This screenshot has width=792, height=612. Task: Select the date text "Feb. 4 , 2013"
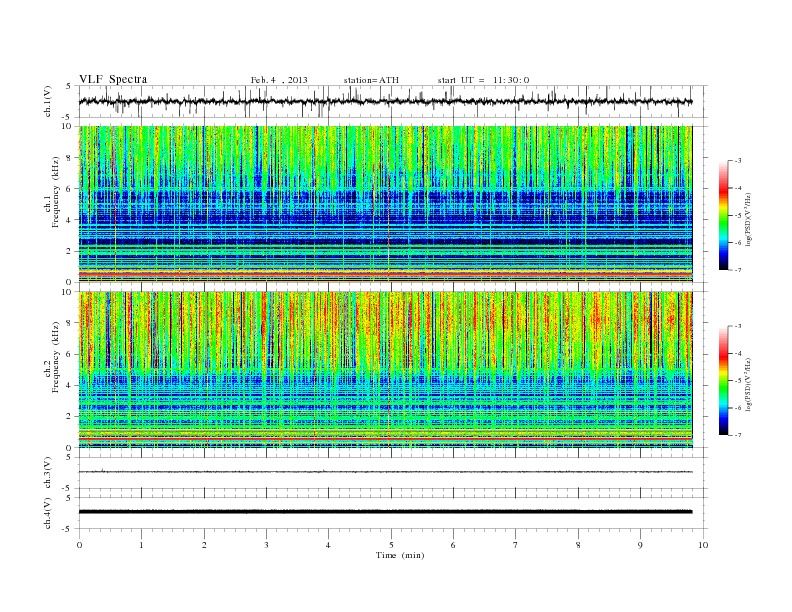tap(279, 80)
